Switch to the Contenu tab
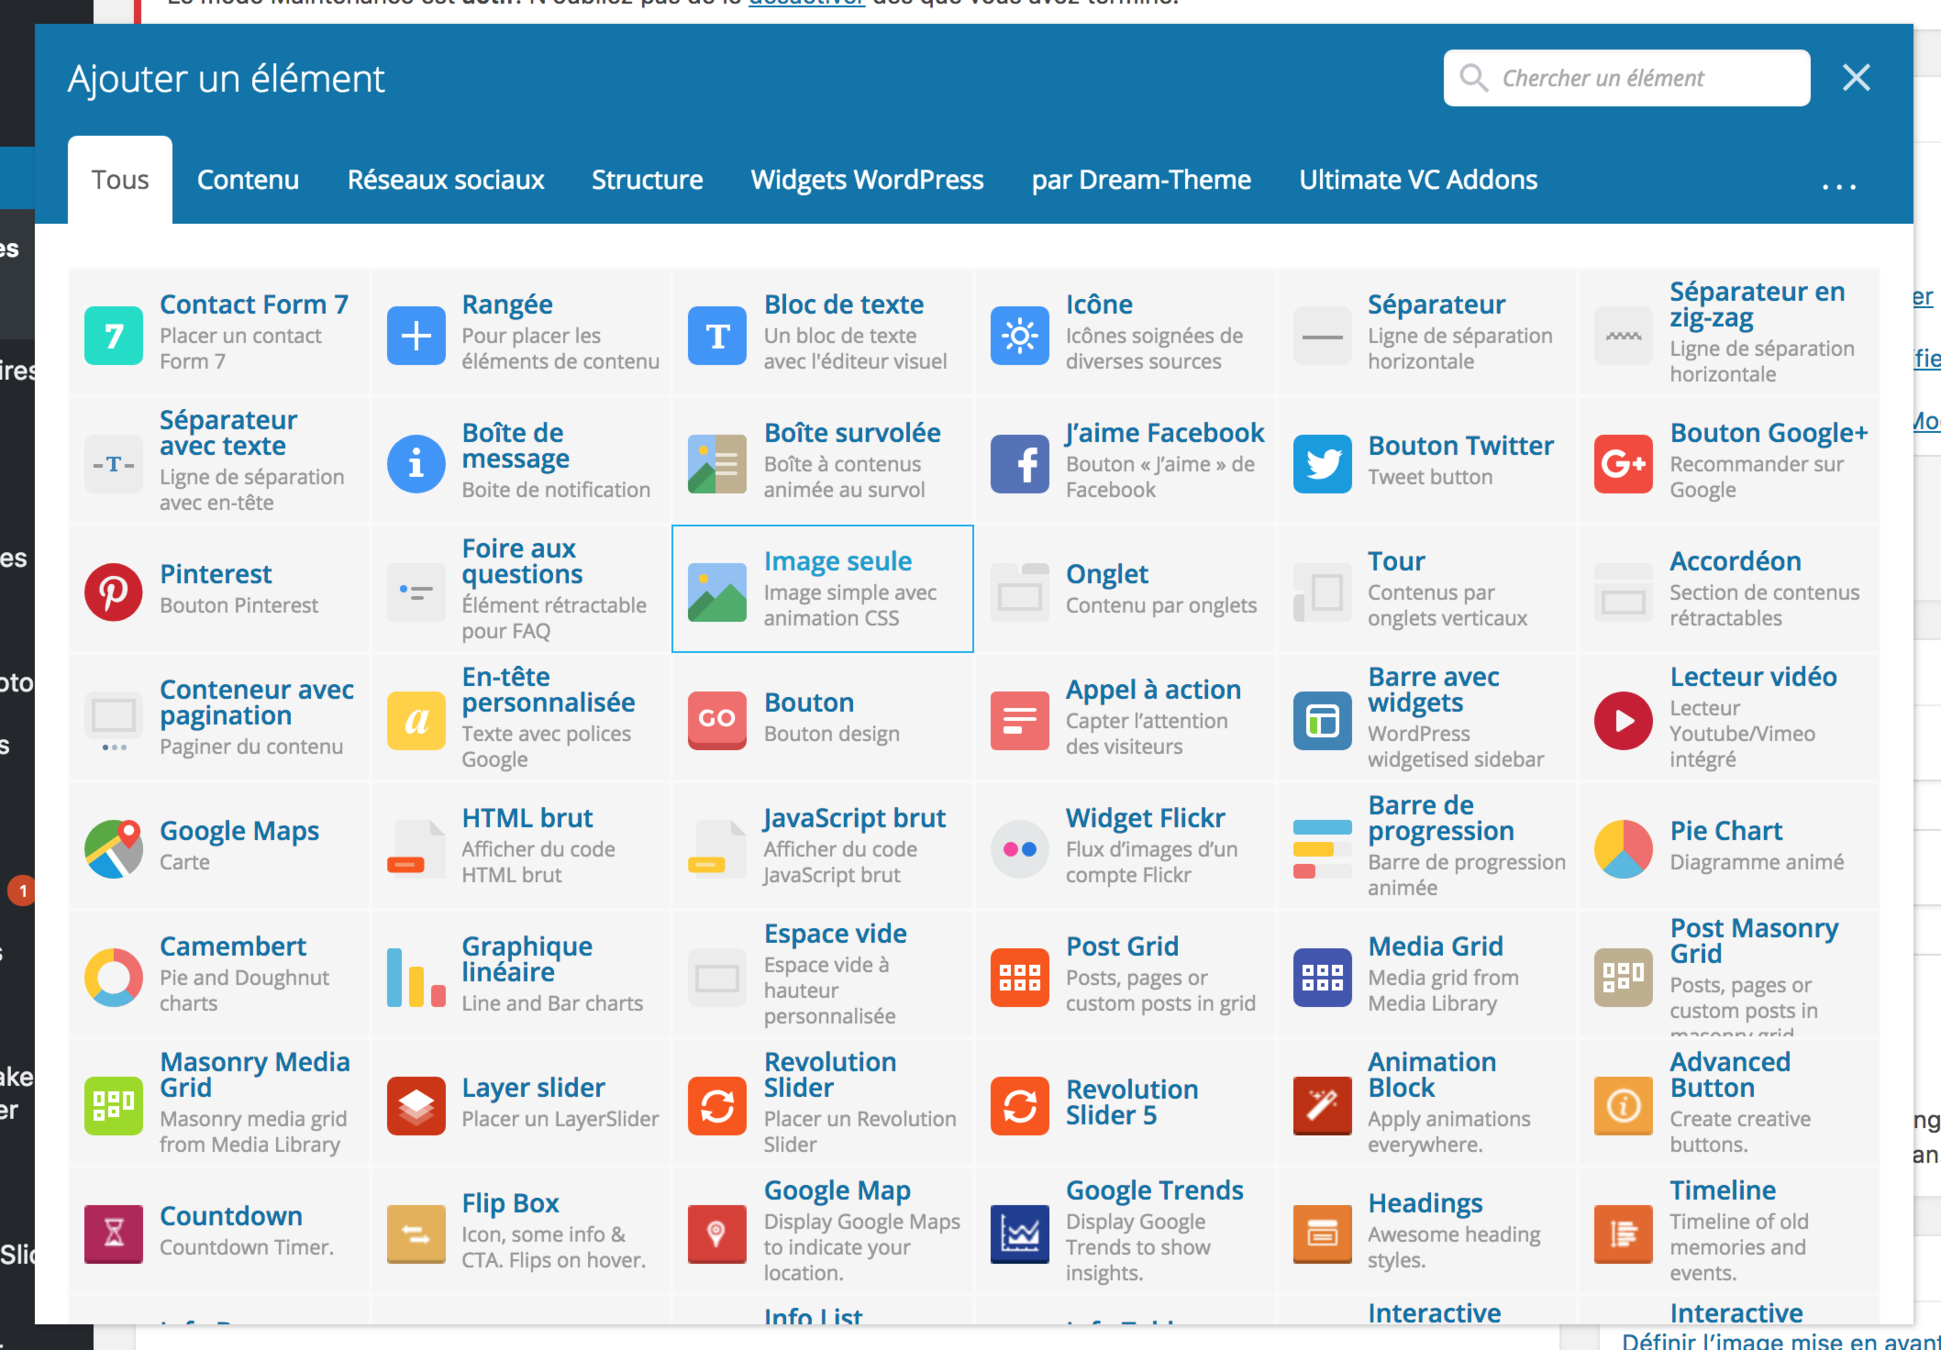Viewport: 1941px width, 1350px height. [x=248, y=180]
